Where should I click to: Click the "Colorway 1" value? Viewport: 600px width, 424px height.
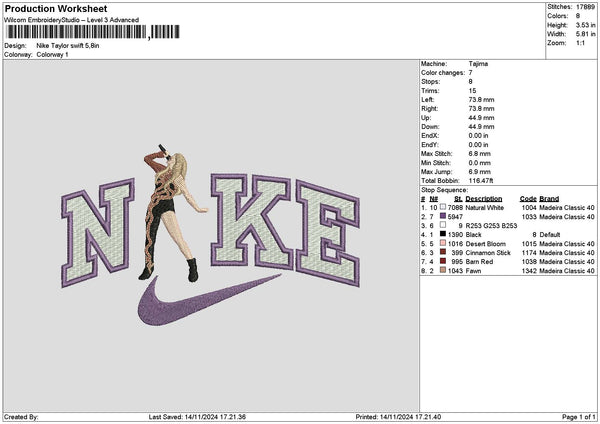(52, 55)
